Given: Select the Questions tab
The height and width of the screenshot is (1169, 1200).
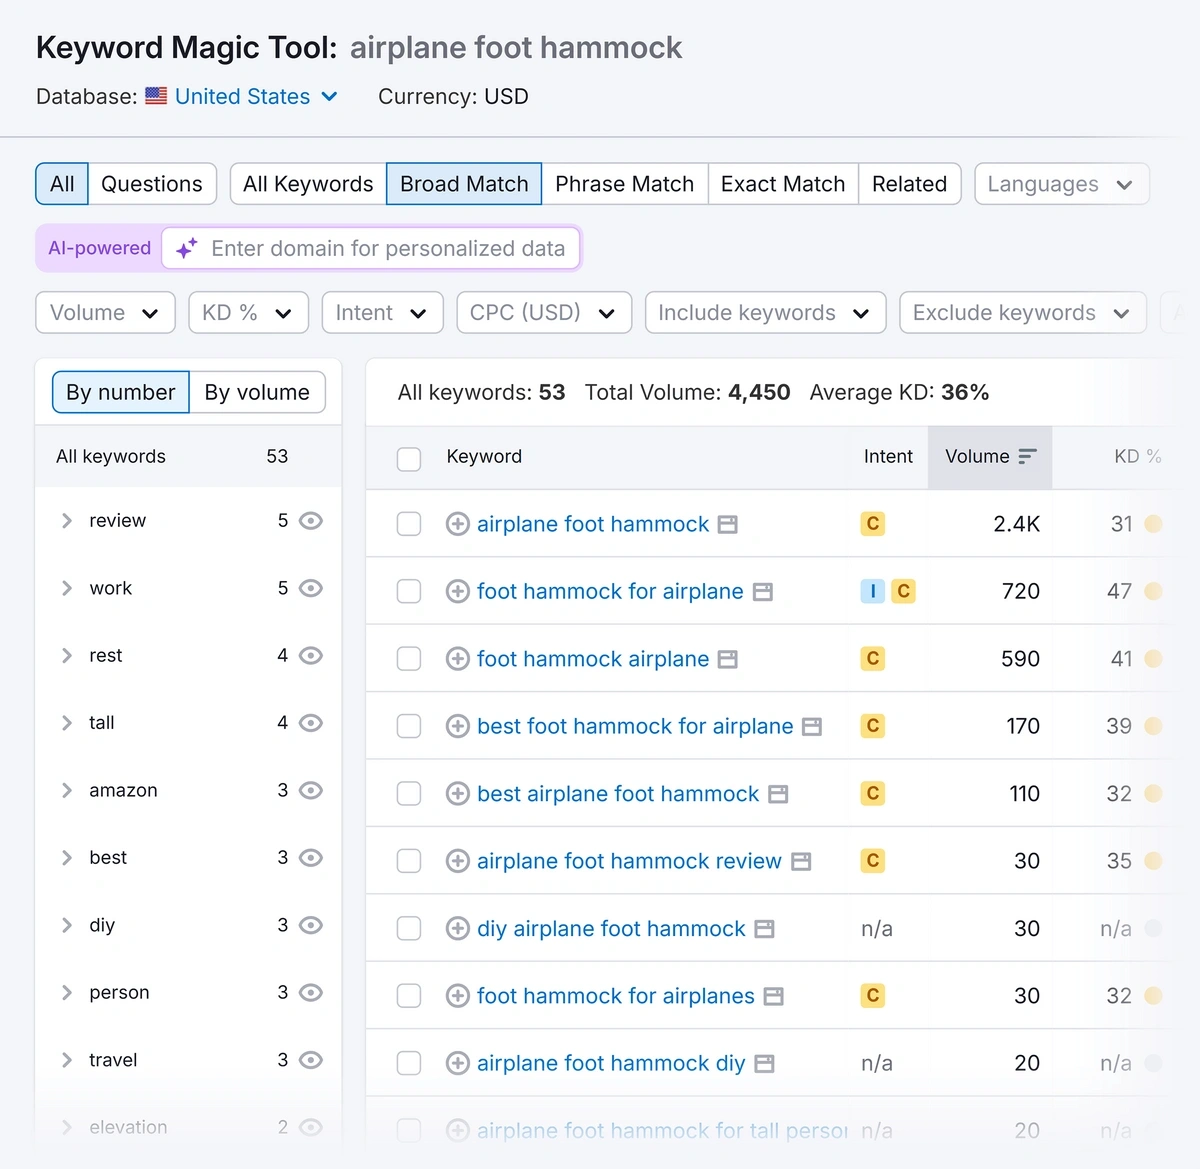Looking at the screenshot, I should 152,184.
